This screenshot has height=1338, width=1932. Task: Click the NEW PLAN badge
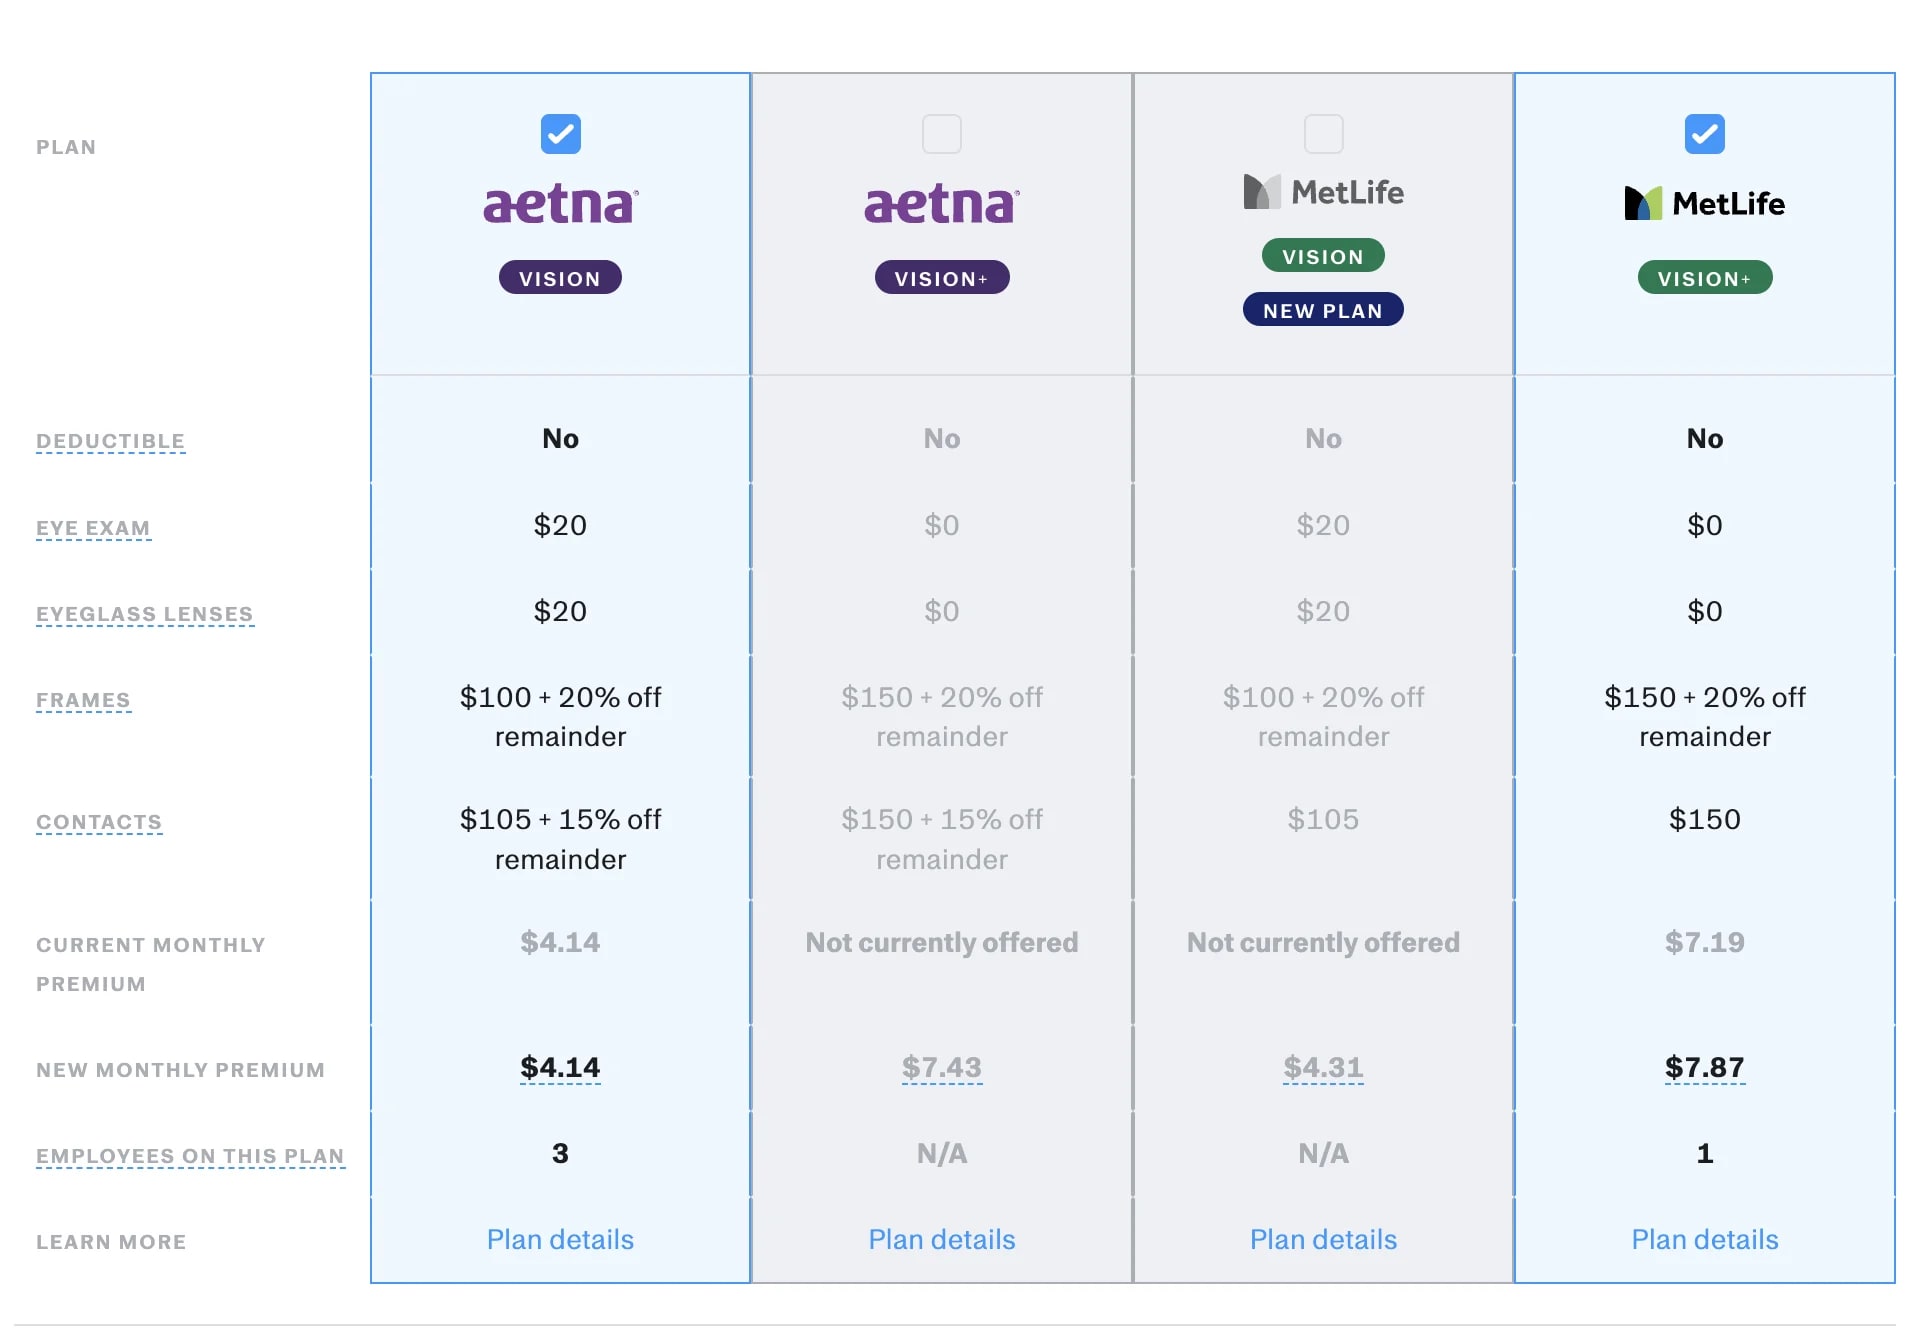click(1323, 310)
